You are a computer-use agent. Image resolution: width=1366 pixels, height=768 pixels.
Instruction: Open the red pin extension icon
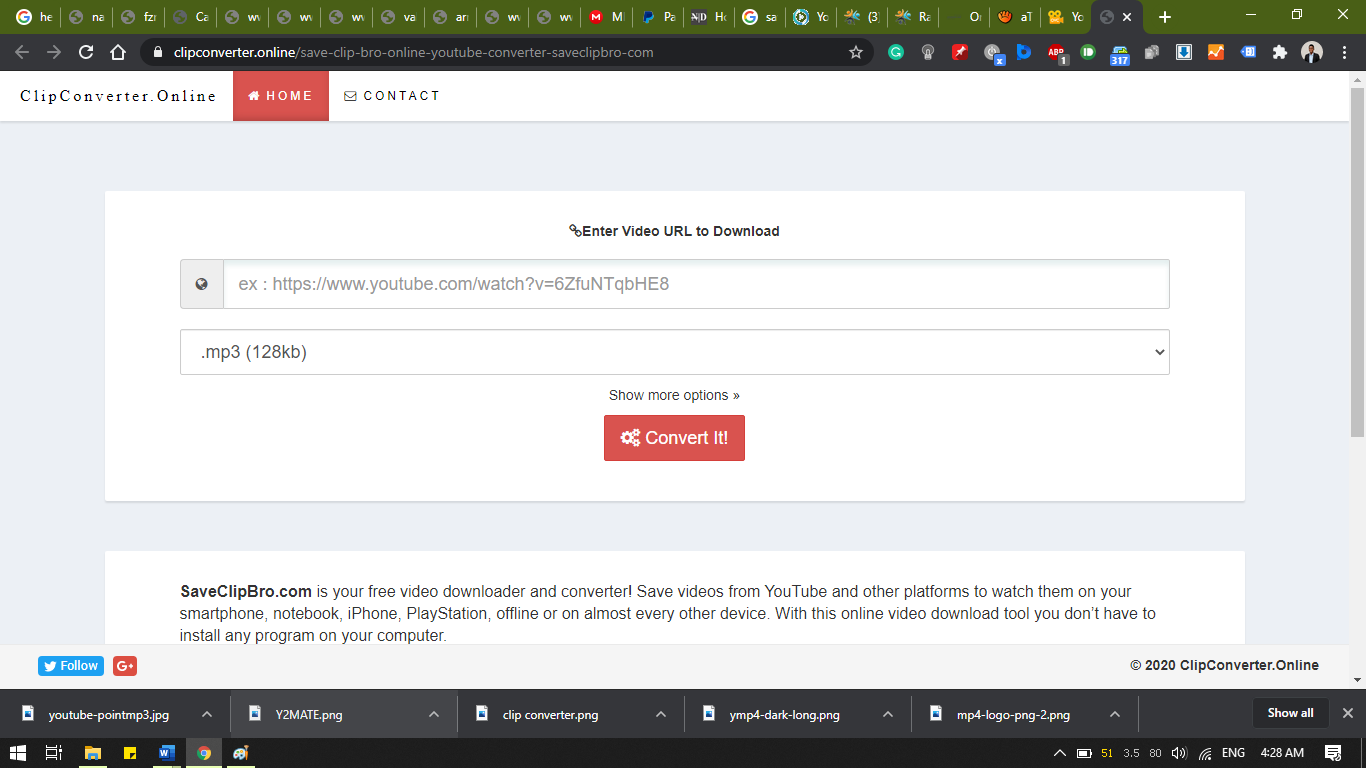960,52
